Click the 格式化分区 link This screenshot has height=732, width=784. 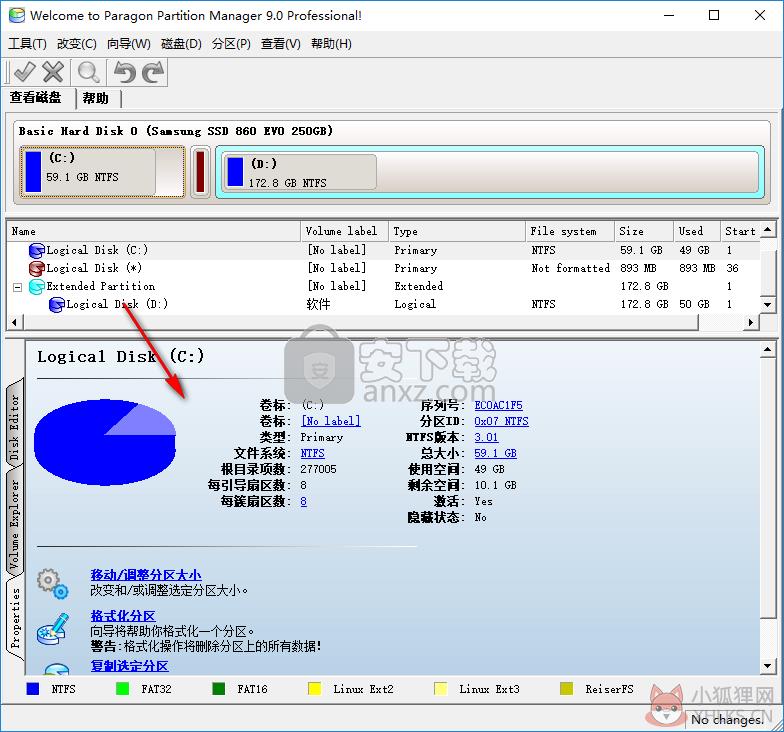tap(123, 616)
